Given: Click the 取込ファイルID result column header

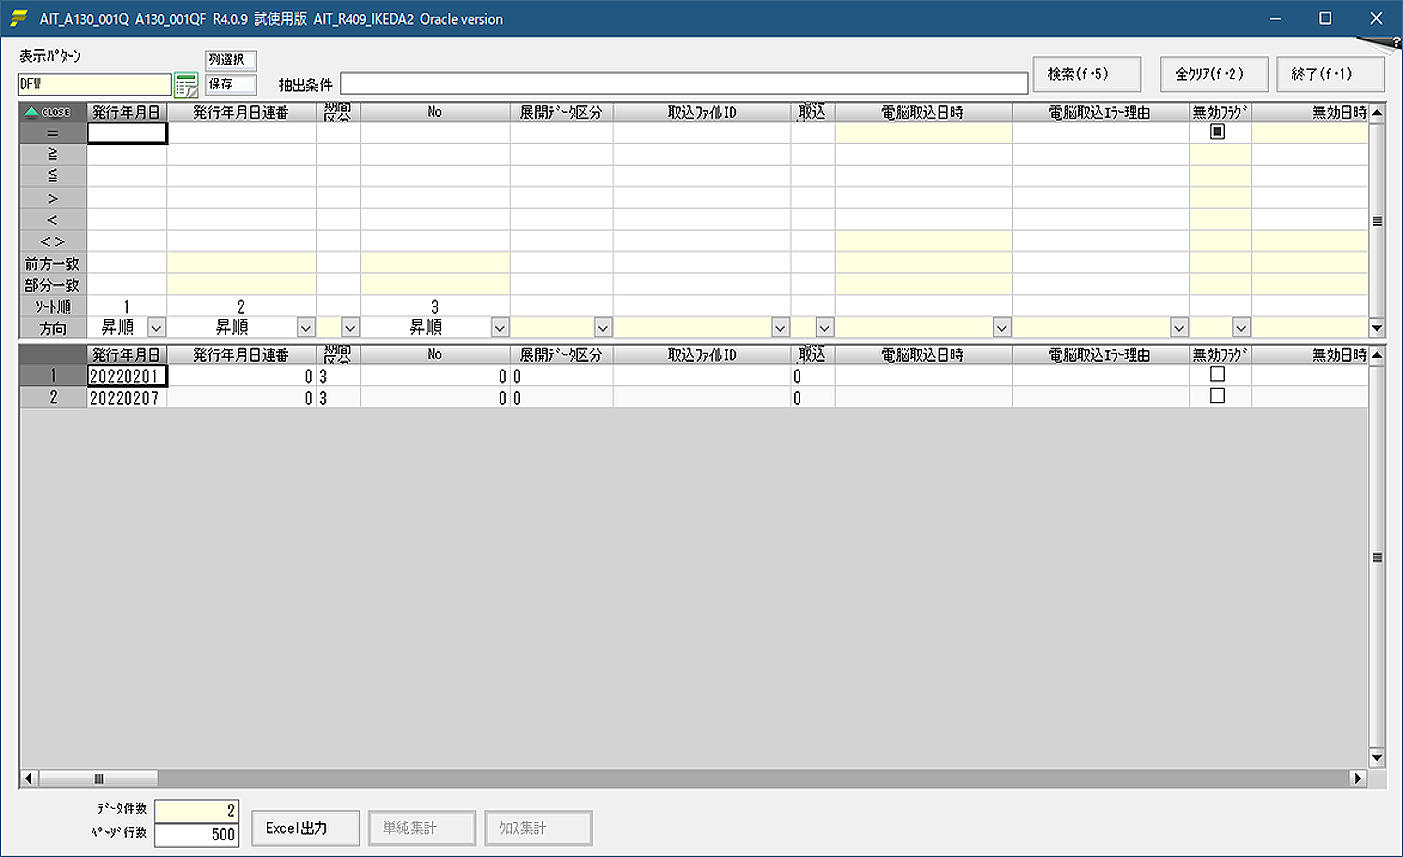Looking at the screenshot, I should [702, 355].
